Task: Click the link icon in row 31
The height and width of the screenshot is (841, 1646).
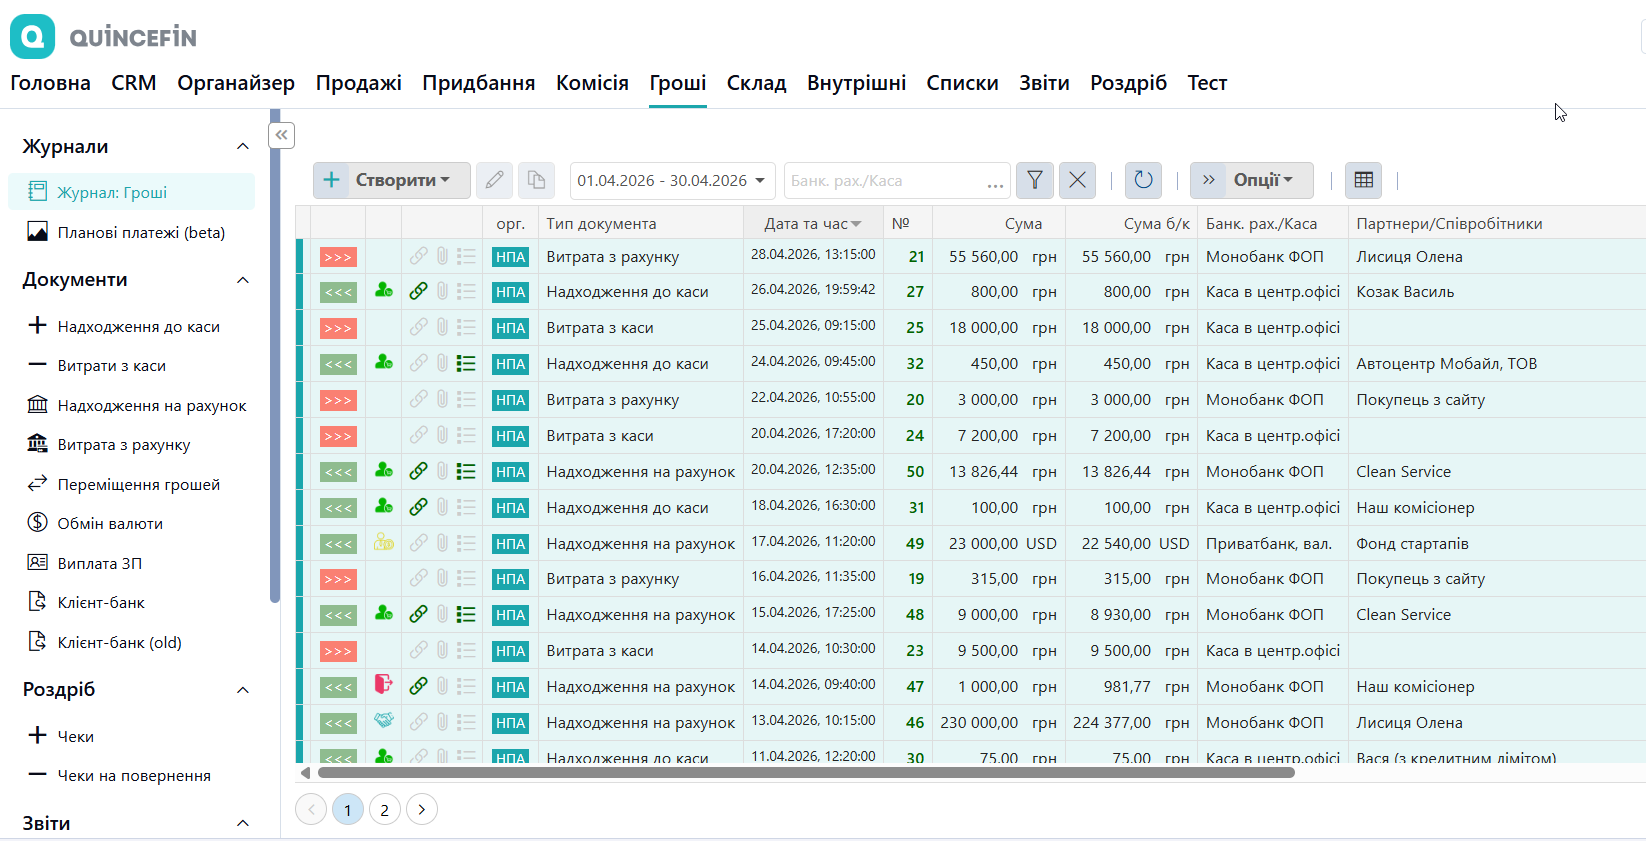Action: click(418, 507)
